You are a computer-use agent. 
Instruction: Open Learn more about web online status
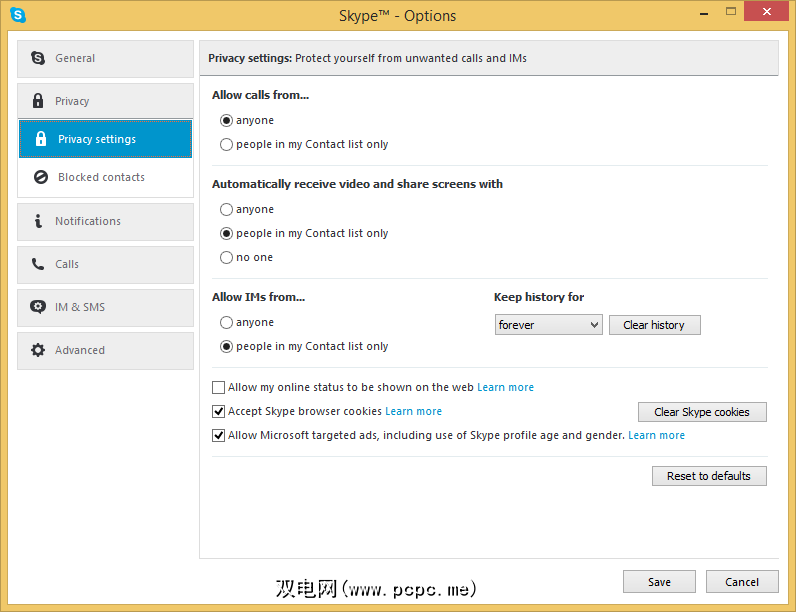[x=505, y=387]
